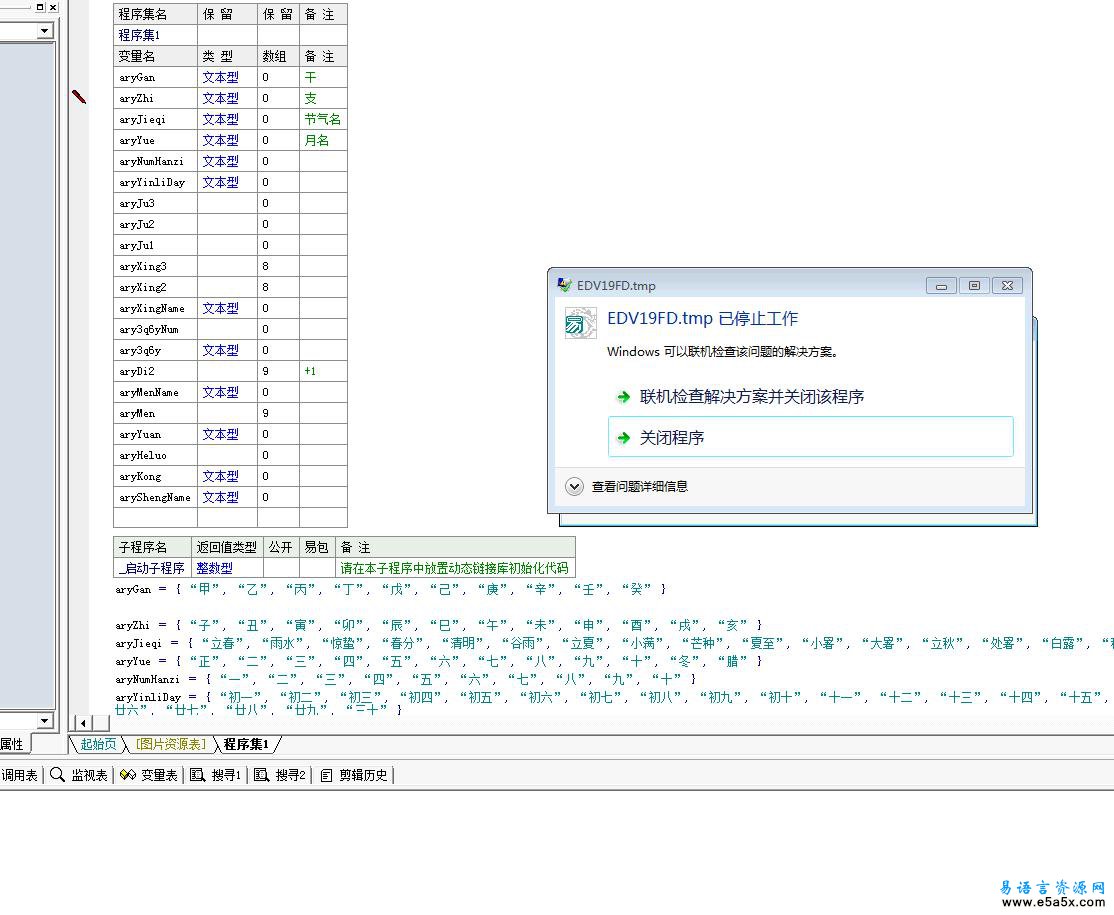The height and width of the screenshot is (915, 1114).
Task: Click the 监视表 magnifier icon
Action: coord(58,775)
